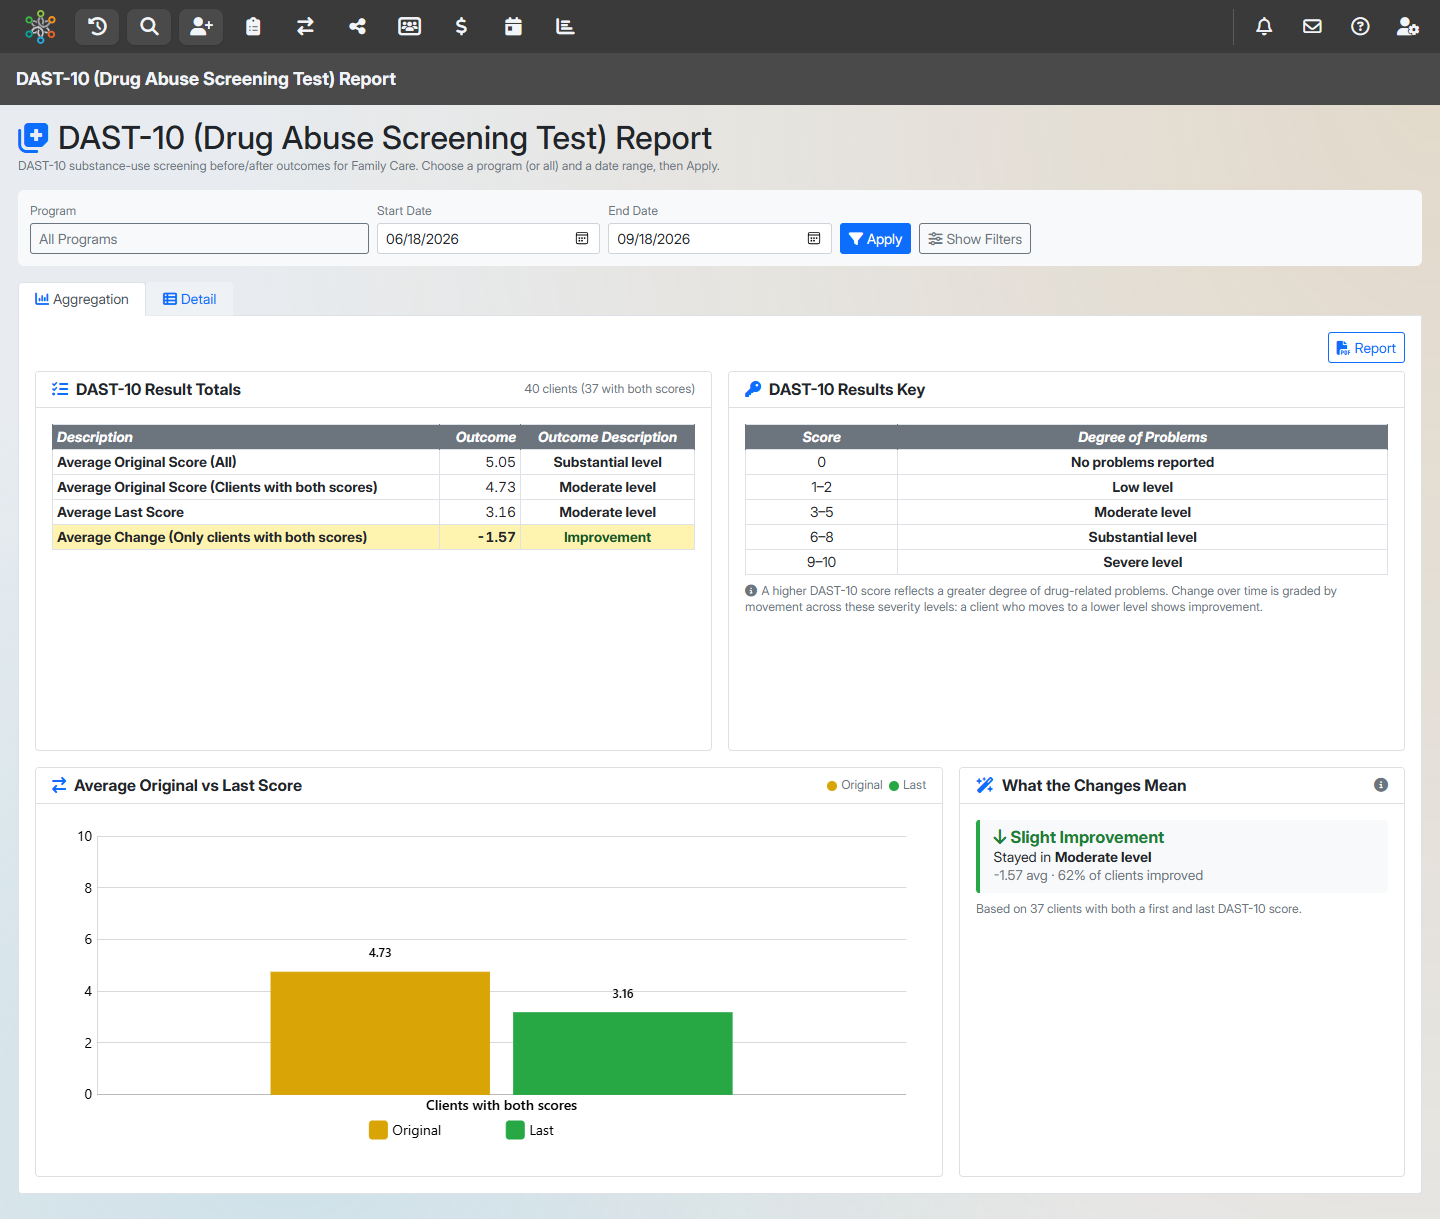Viewport: 1440px width, 1219px height.
Task: Toggle the Last series in bottom chart legend
Action: click(530, 1130)
